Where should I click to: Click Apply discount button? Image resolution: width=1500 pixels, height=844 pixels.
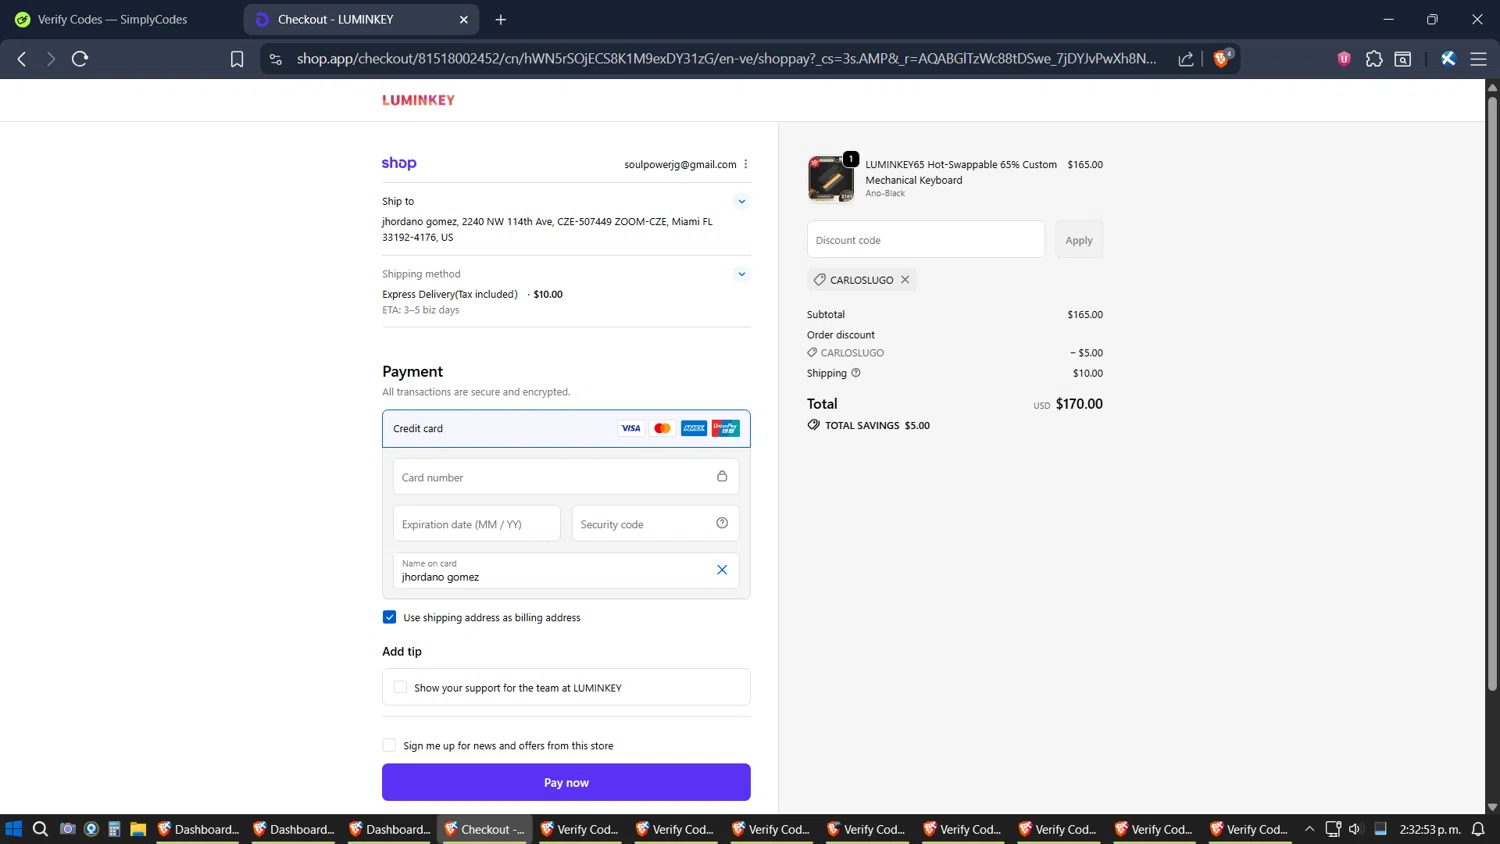(x=1079, y=240)
